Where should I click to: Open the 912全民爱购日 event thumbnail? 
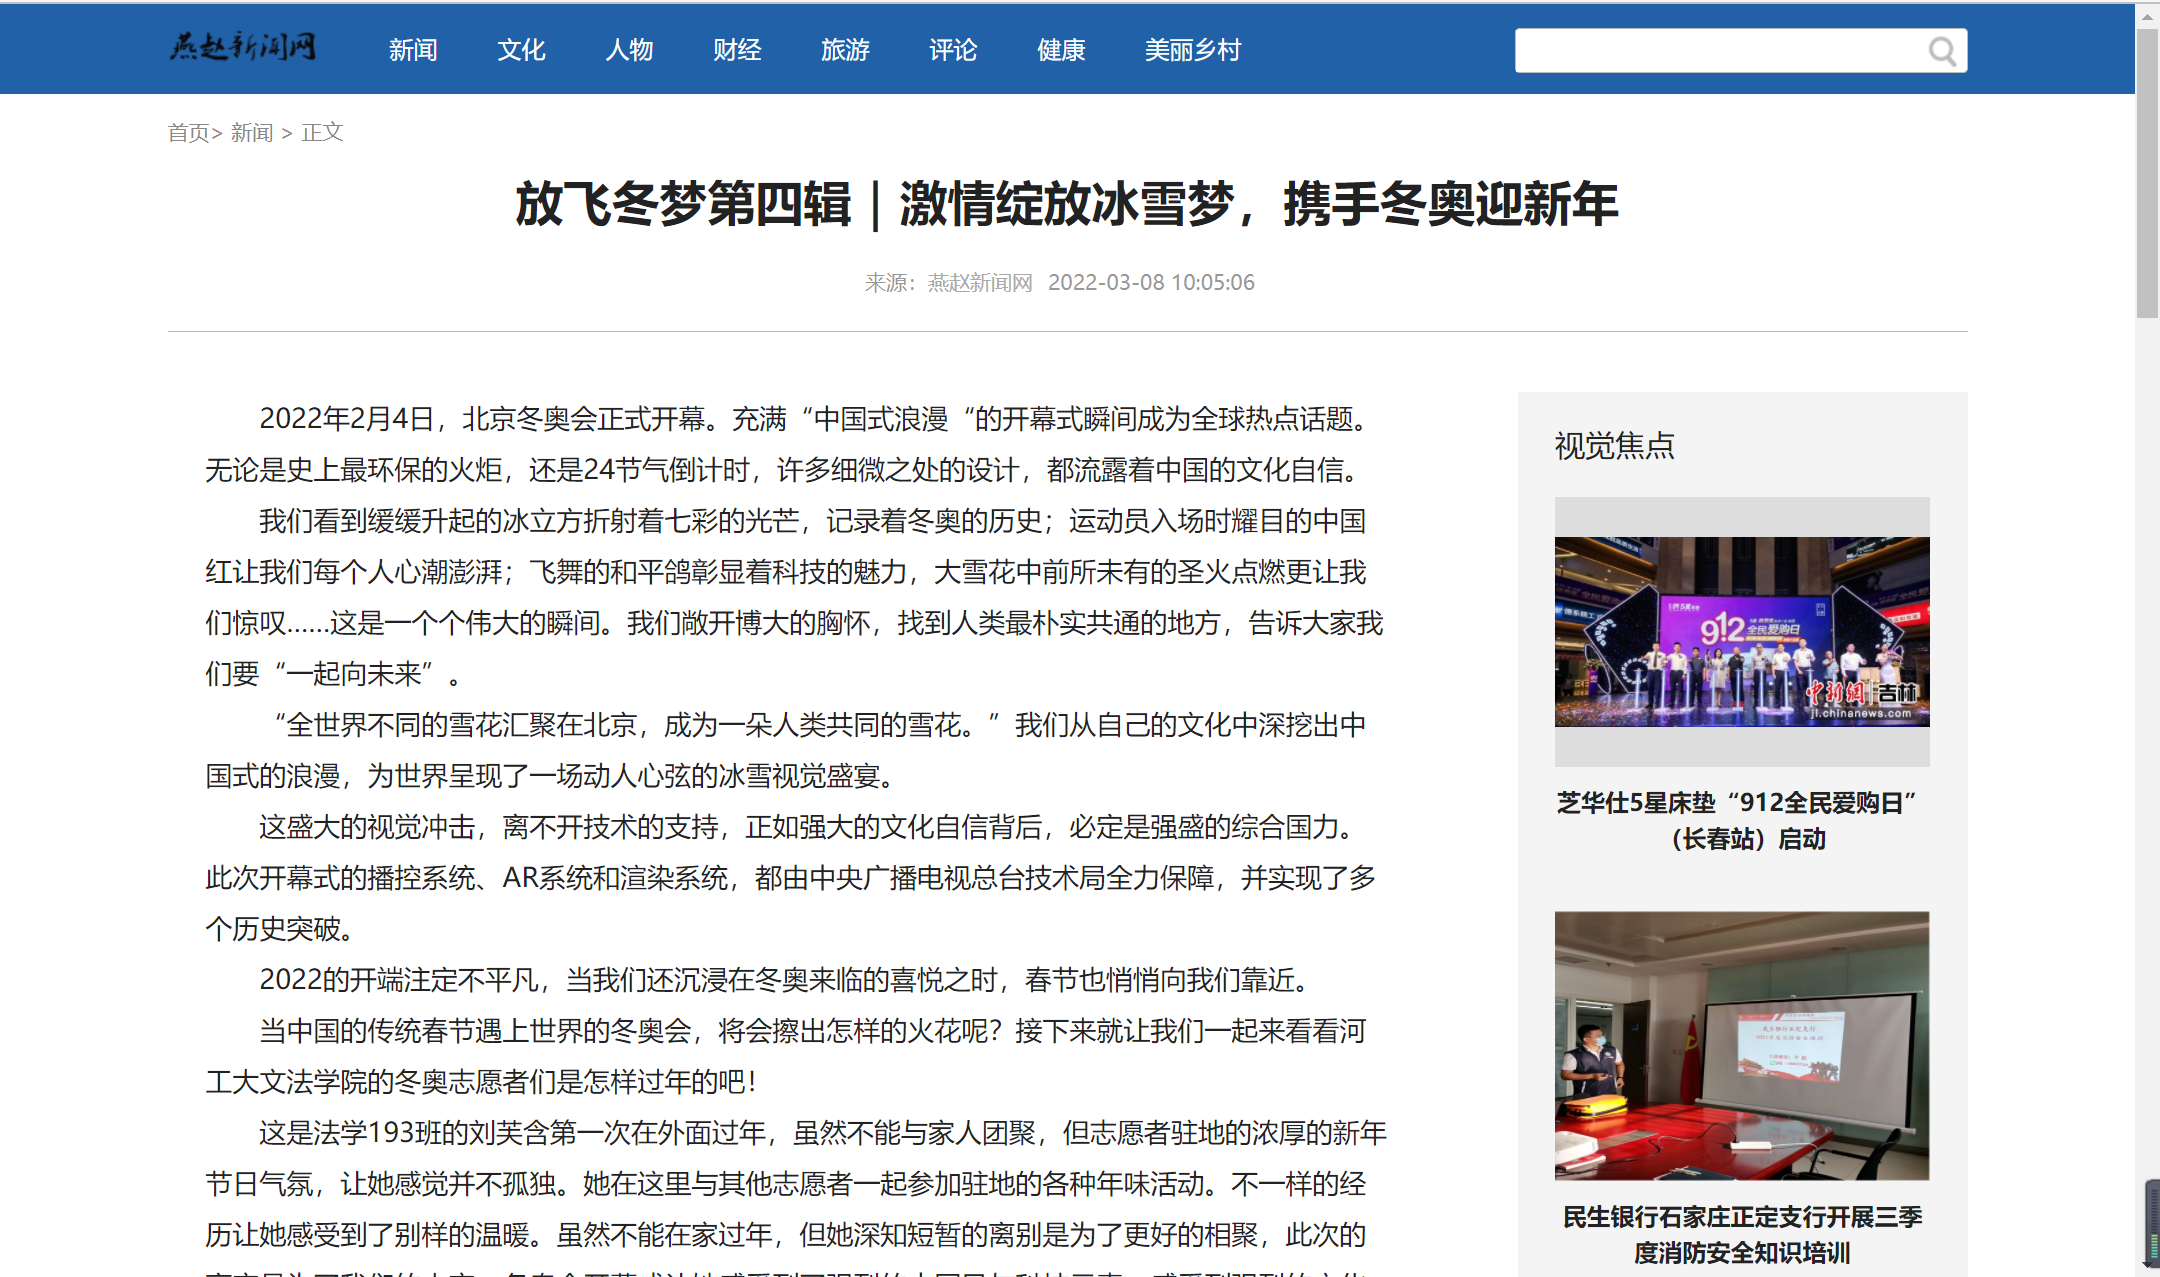[x=1741, y=631]
